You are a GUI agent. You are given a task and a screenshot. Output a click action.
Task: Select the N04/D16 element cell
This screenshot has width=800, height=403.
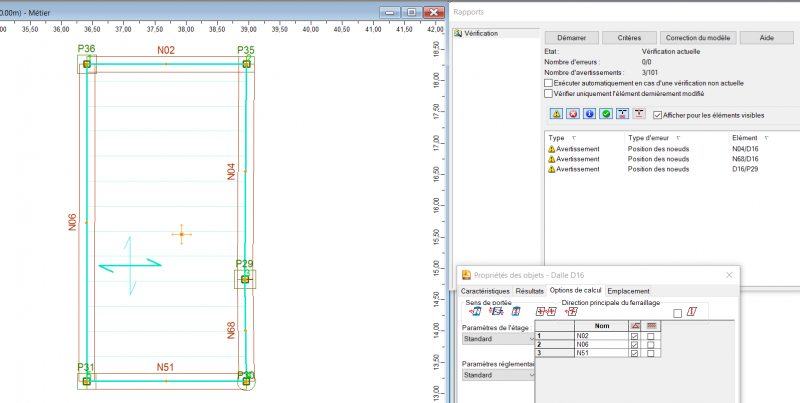[744, 149]
